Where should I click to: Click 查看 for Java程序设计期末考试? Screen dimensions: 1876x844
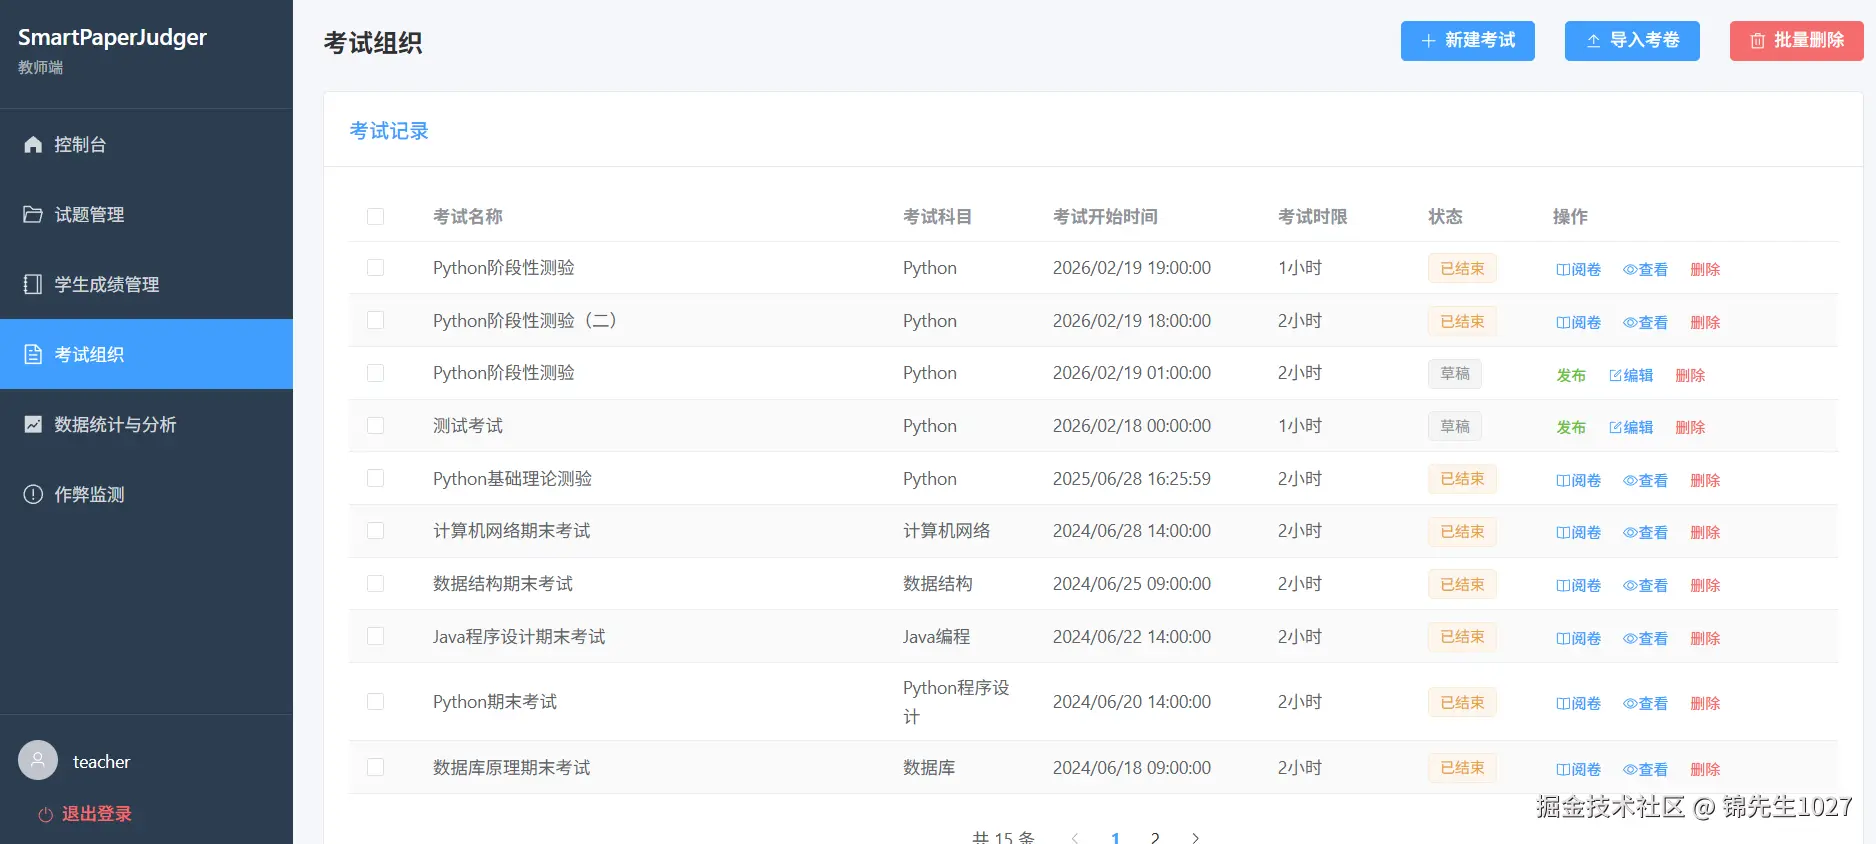point(1645,638)
